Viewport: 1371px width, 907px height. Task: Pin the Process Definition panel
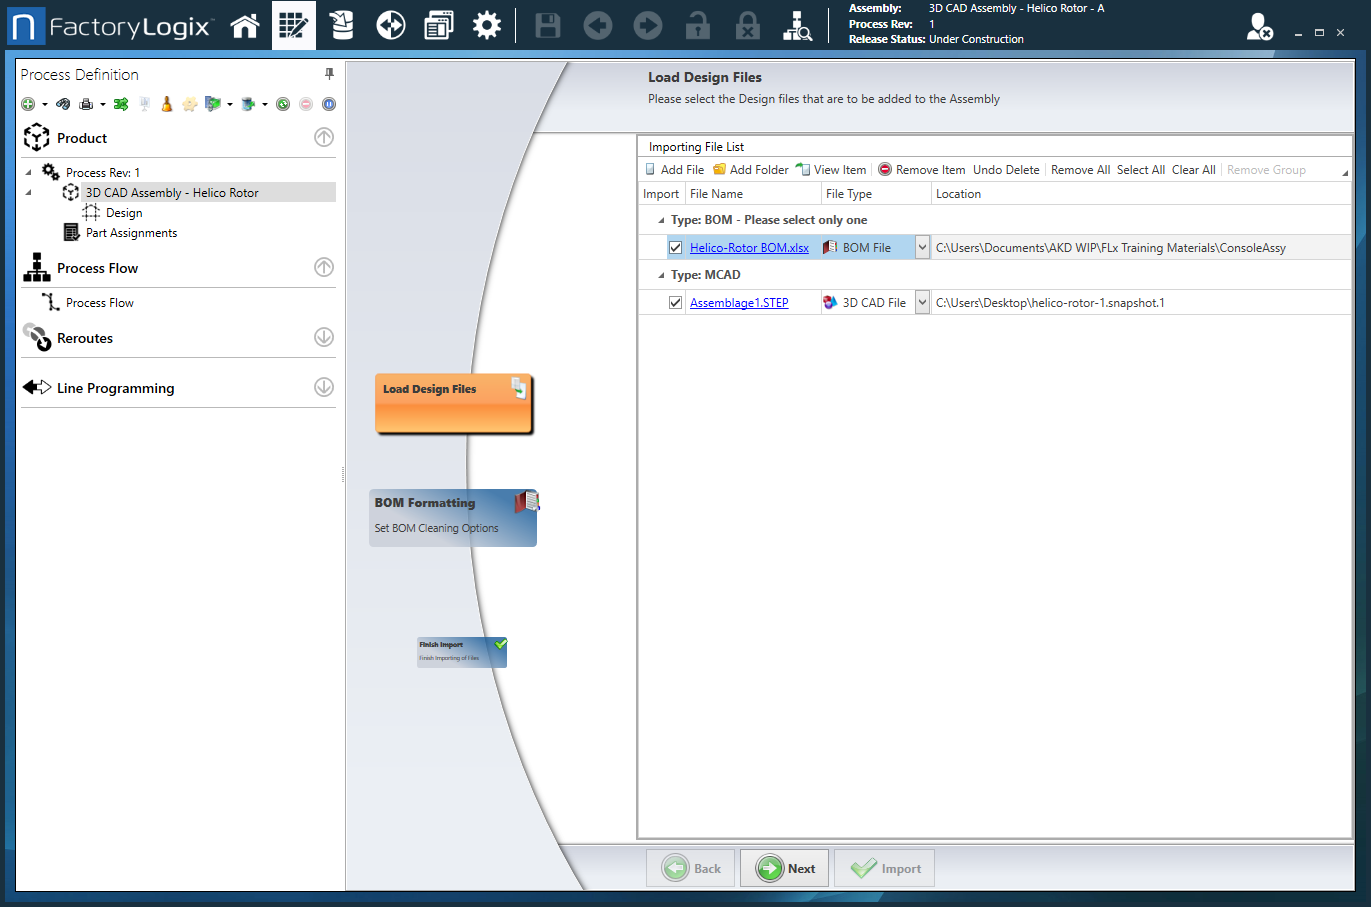click(329, 74)
